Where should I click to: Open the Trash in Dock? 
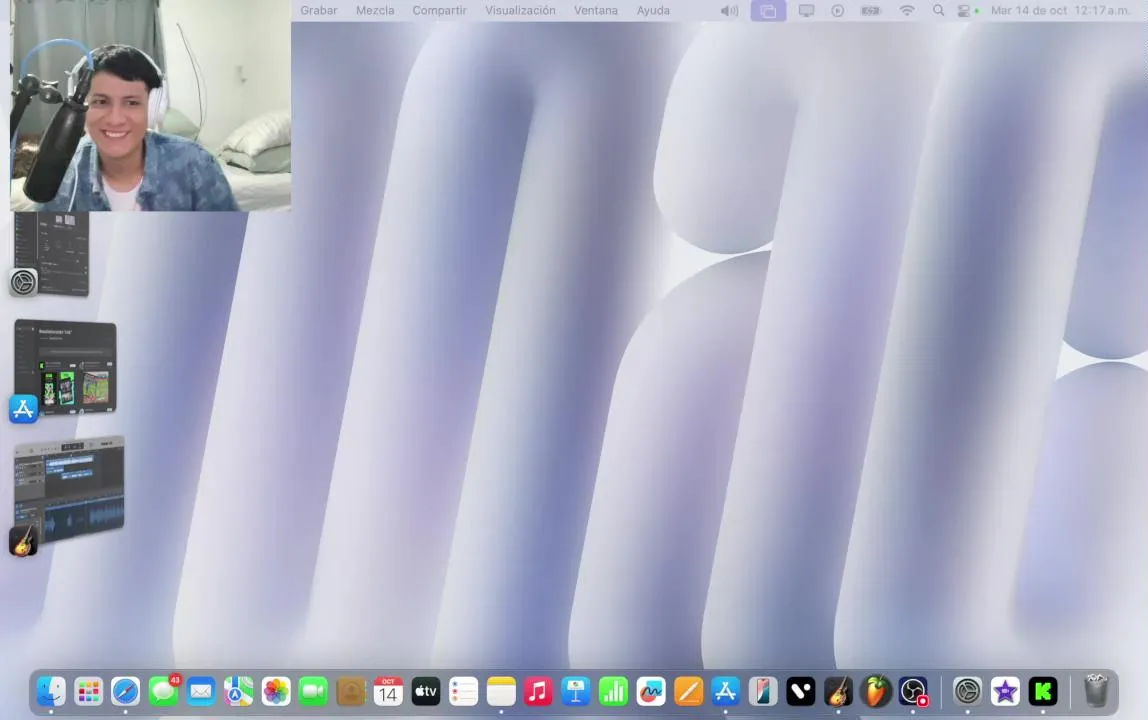(1096, 691)
